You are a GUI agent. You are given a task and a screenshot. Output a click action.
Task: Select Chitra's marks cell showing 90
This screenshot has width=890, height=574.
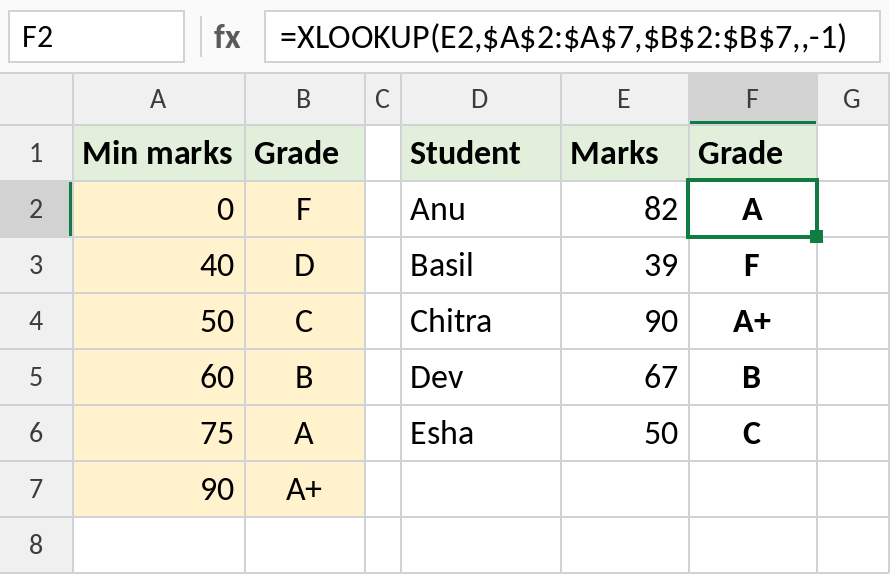[625, 321]
